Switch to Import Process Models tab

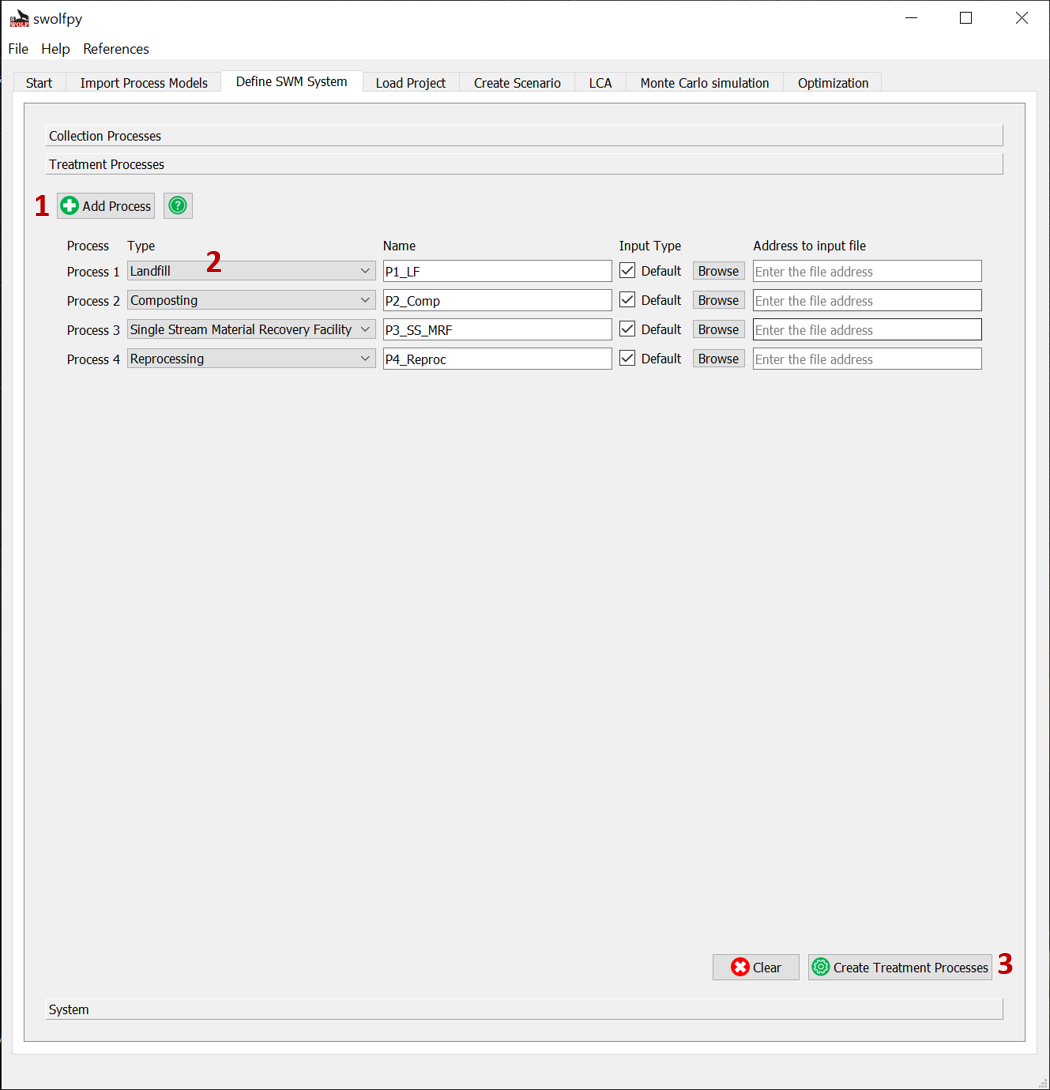tap(144, 83)
